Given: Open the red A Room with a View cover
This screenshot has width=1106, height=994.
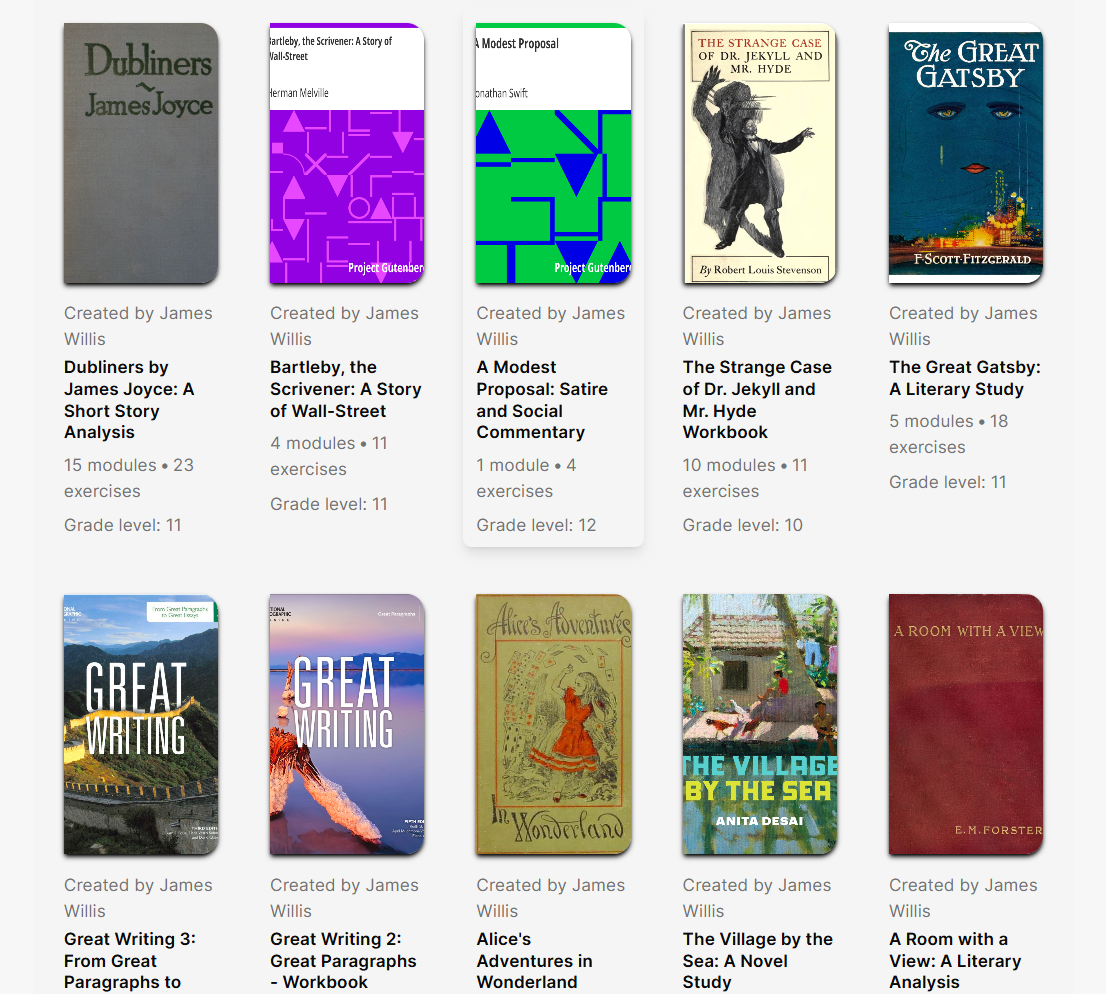Looking at the screenshot, I should pos(966,725).
